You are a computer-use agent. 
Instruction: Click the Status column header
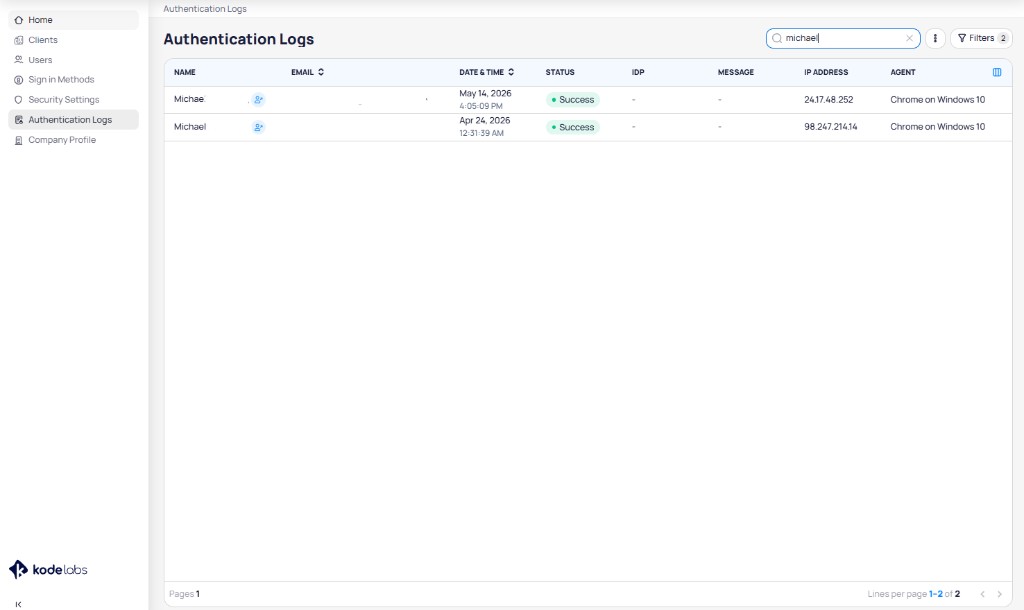point(560,72)
